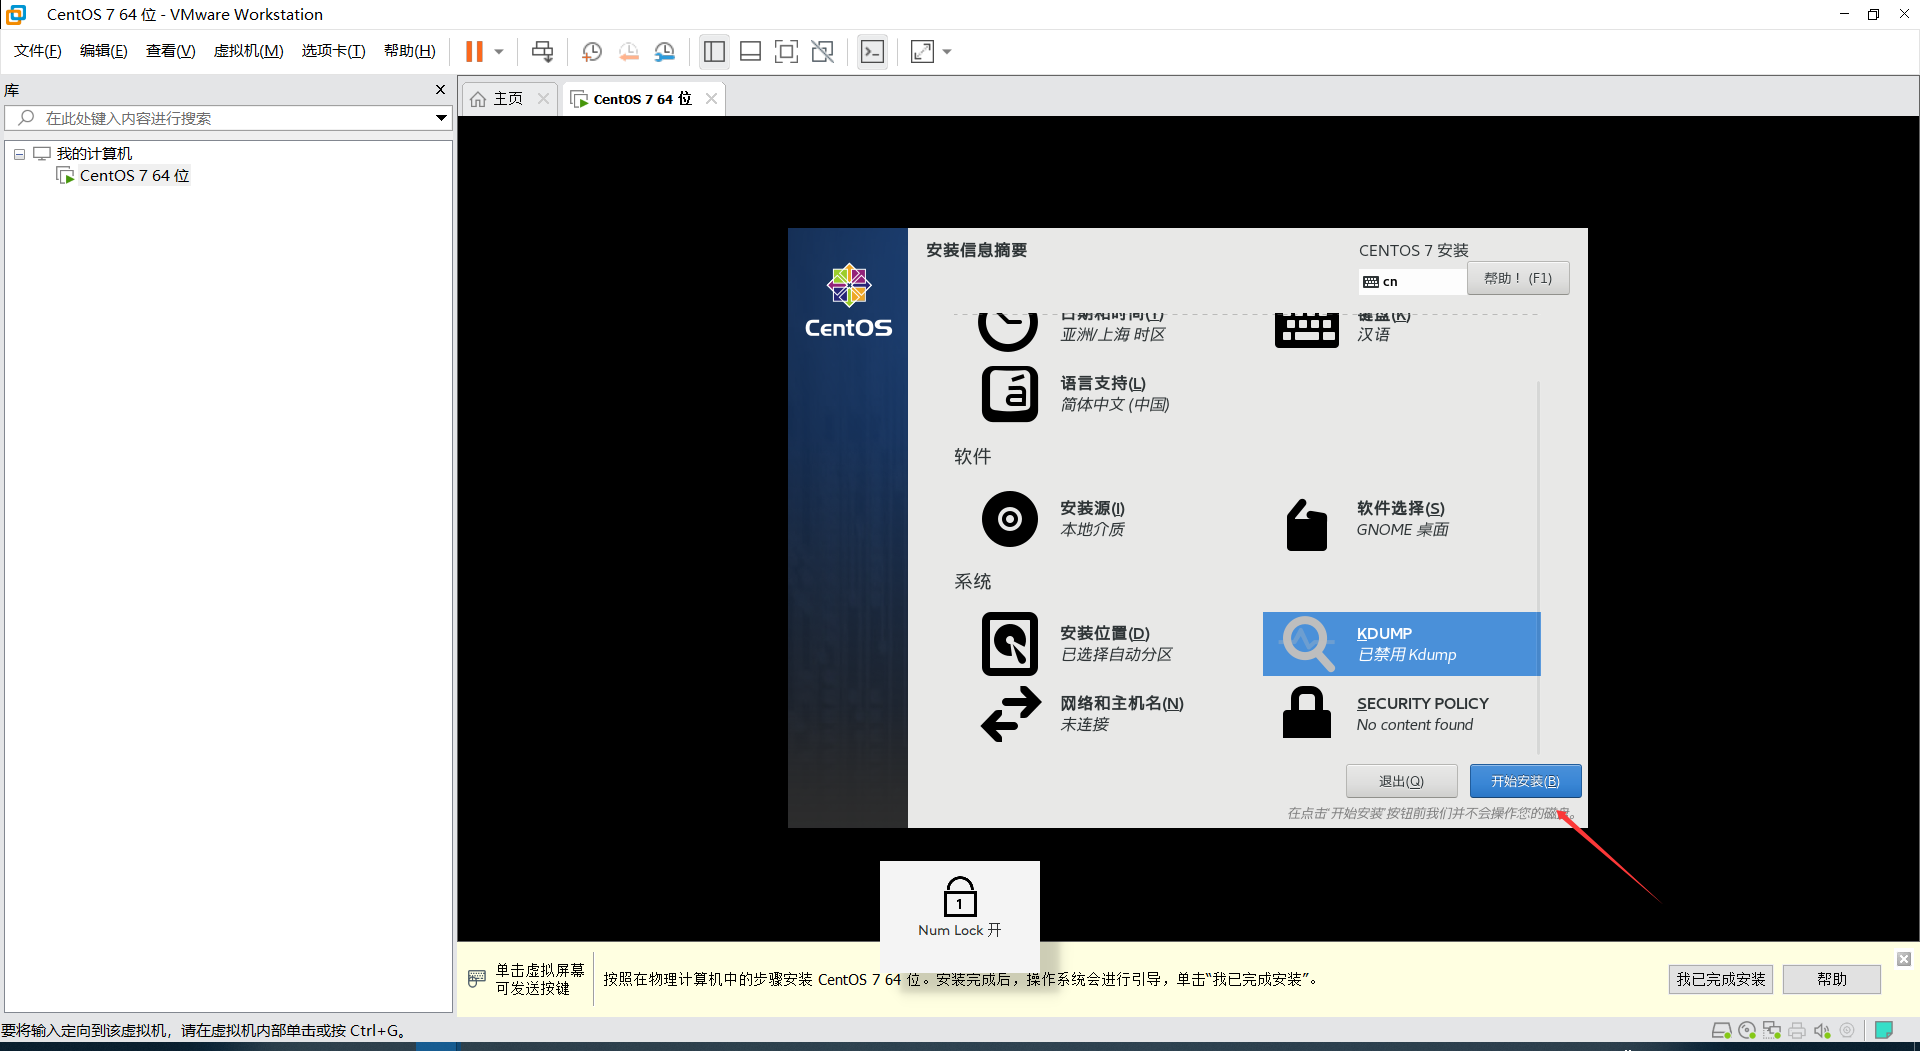1920x1051 pixels.
Task: Click the 已选择自动分区 partition text
Action: pos(1116,655)
